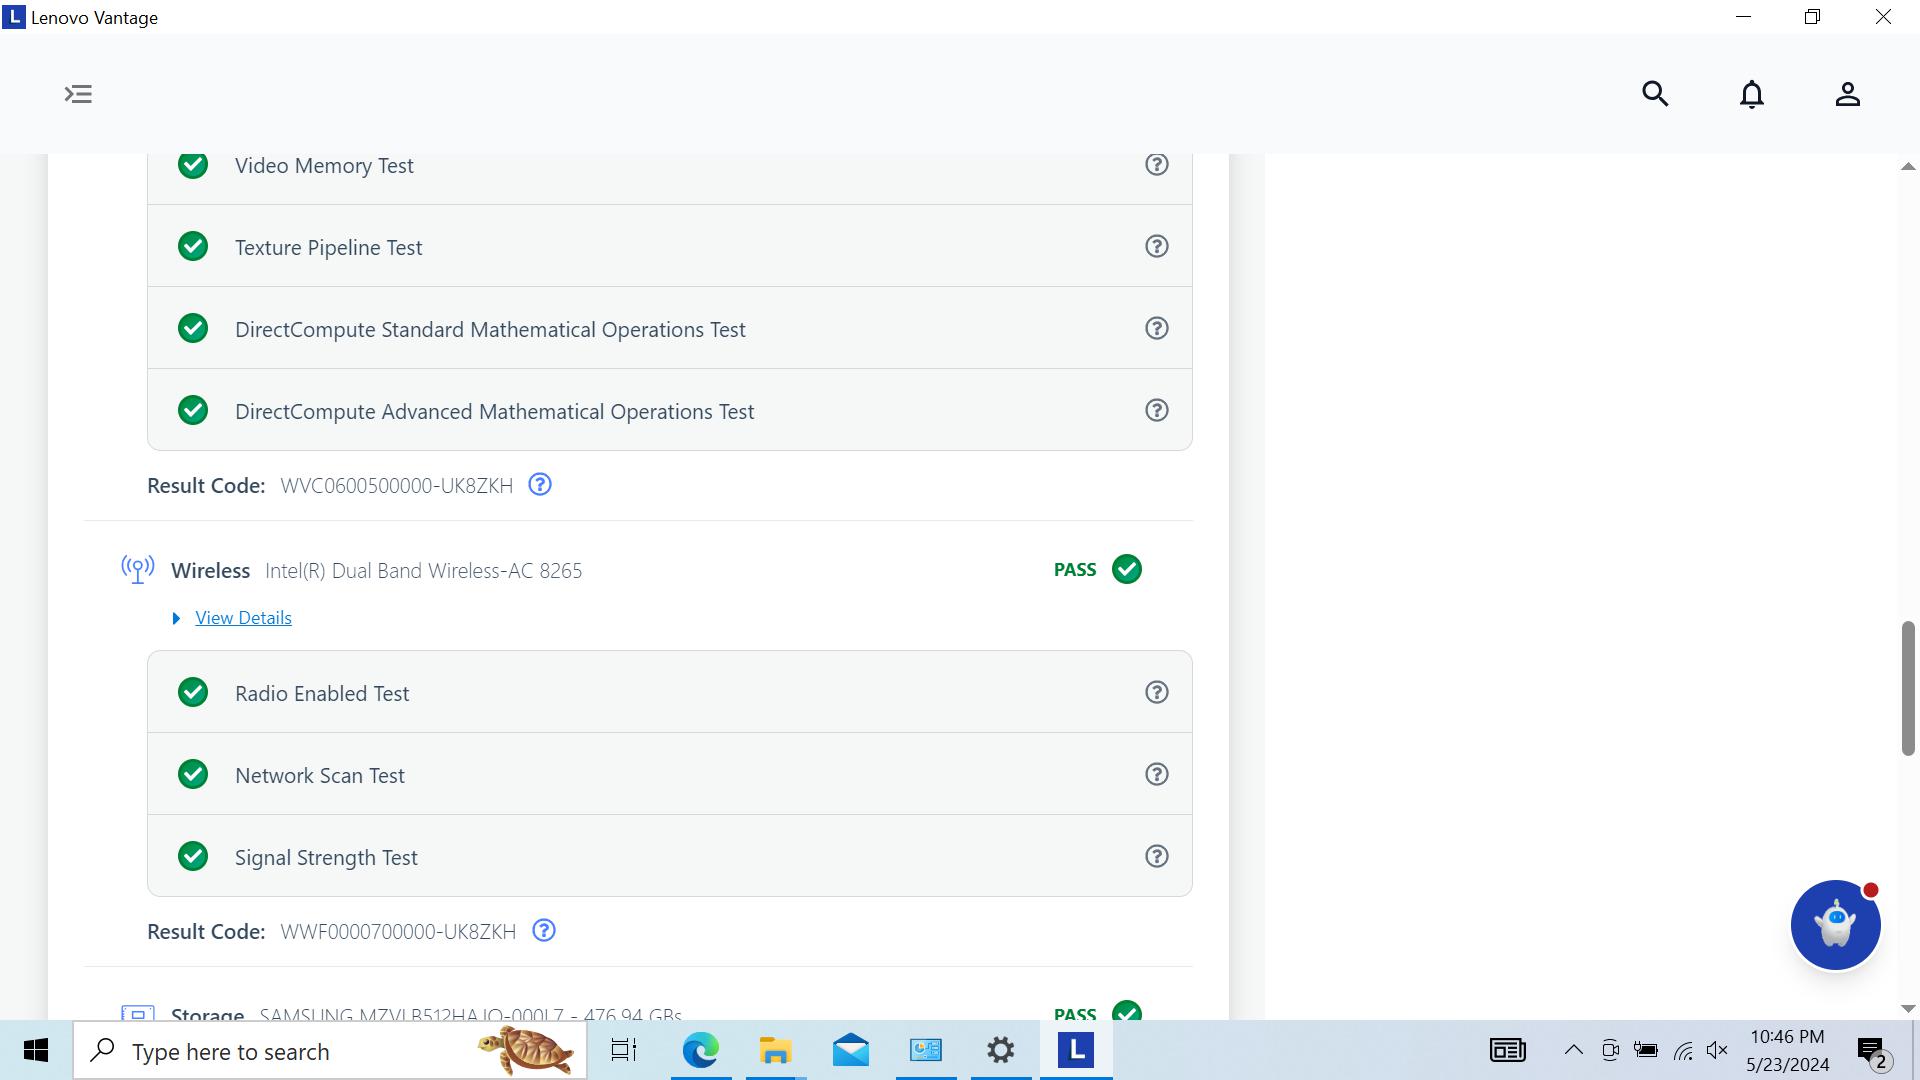
Task: Click Radio Enabled Test green check icon
Action: point(193,693)
